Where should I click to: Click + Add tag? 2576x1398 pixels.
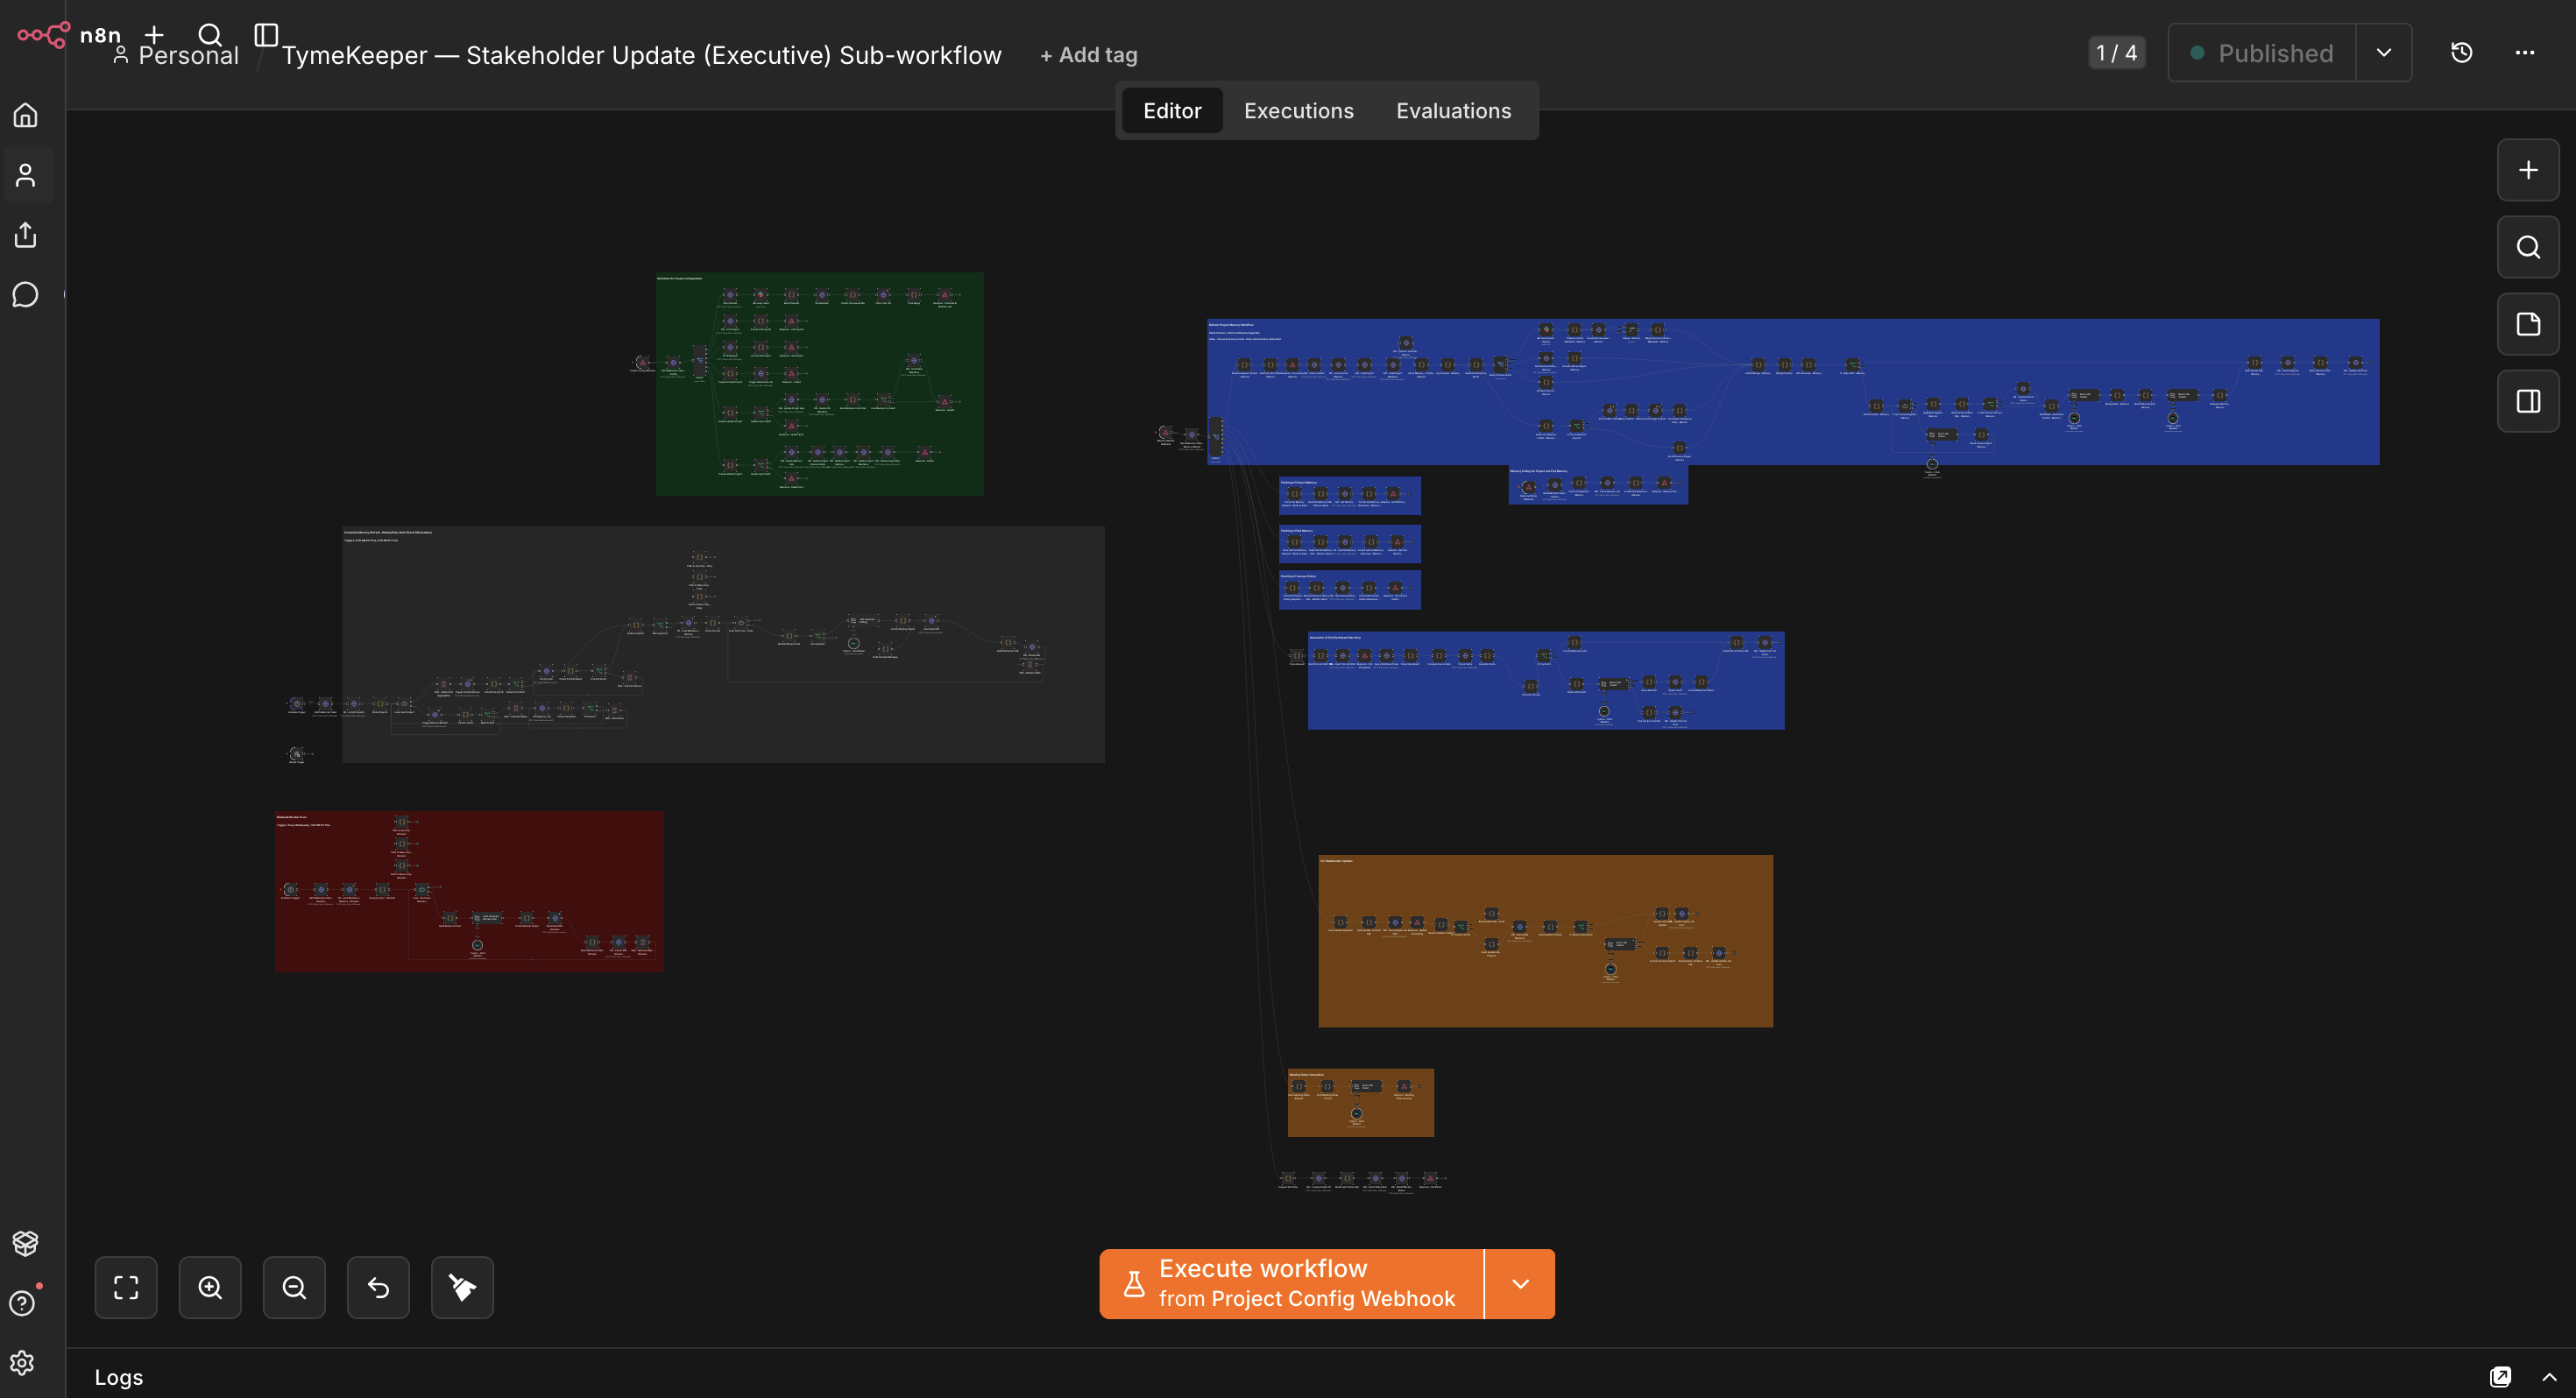tap(1089, 55)
